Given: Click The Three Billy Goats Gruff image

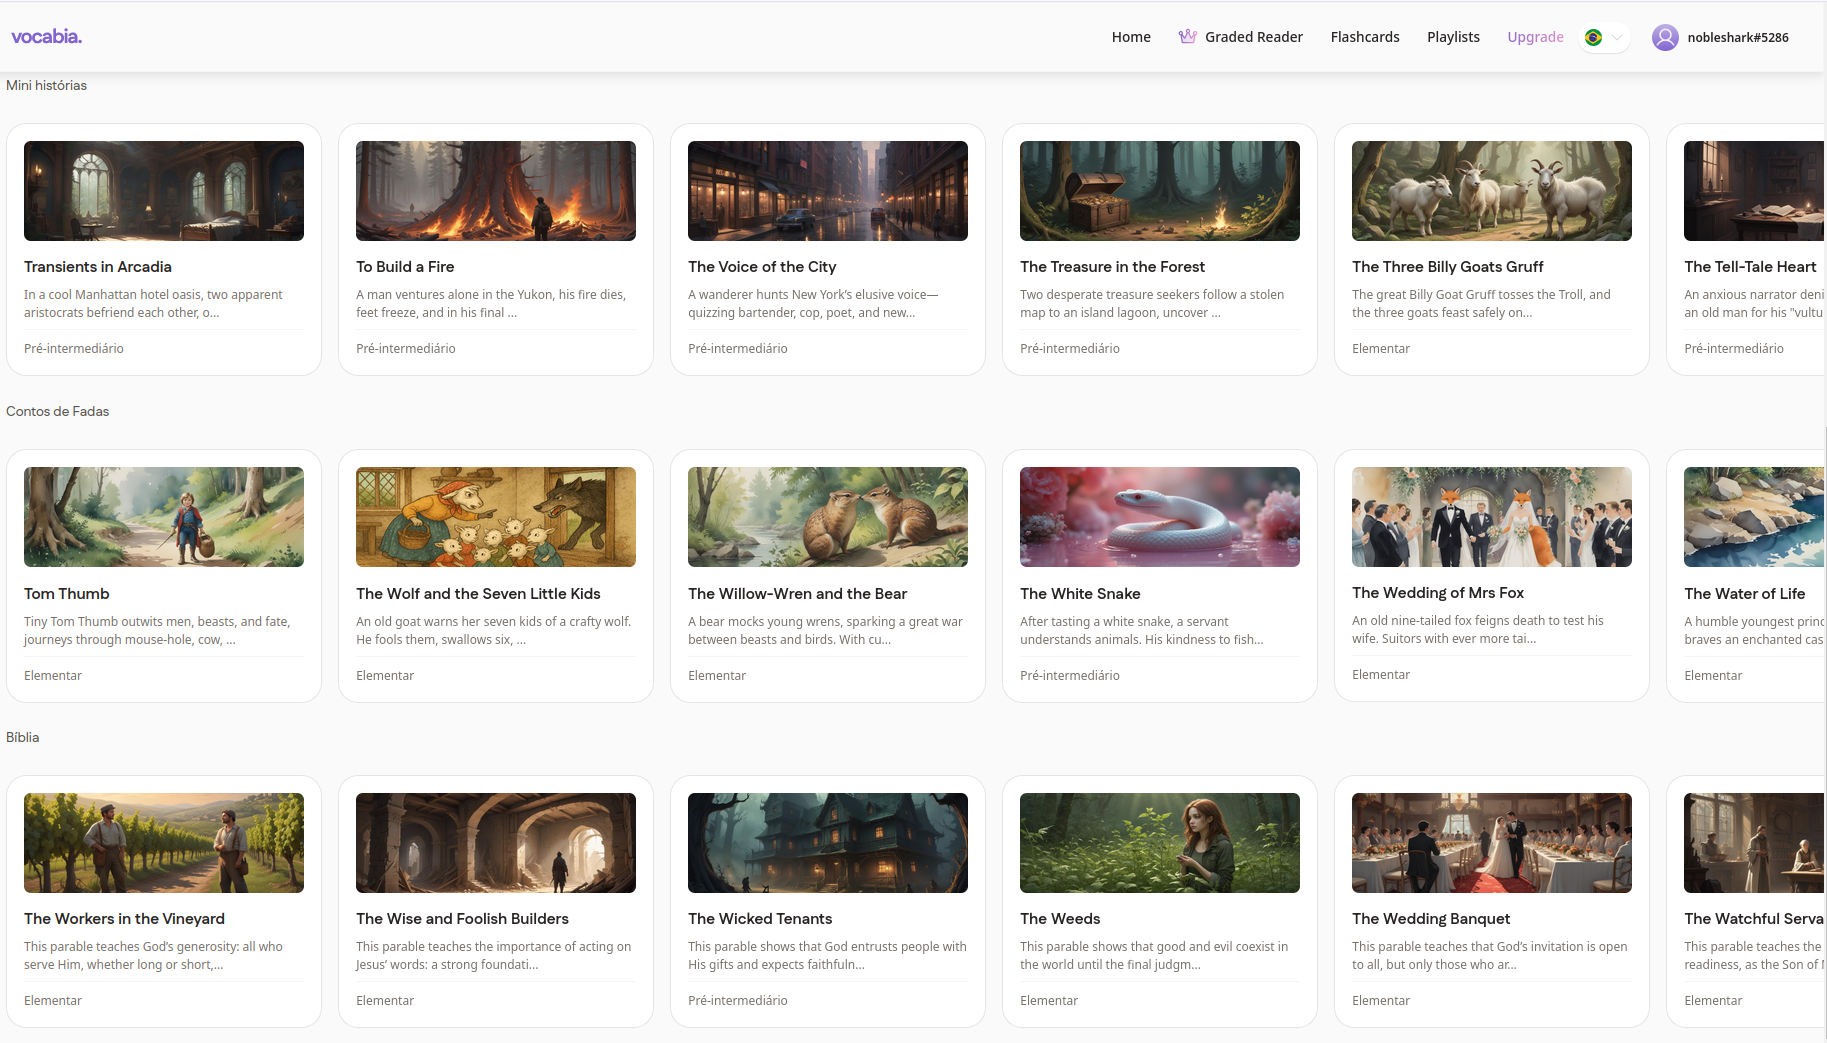Looking at the screenshot, I should 1491,191.
